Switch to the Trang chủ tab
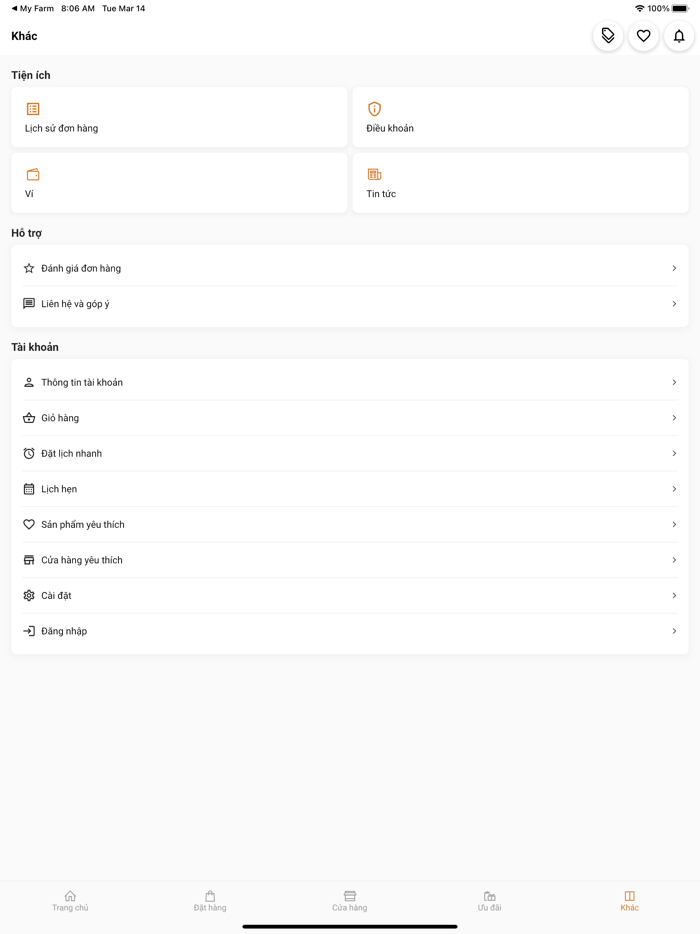700x934 pixels. (x=70, y=901)
